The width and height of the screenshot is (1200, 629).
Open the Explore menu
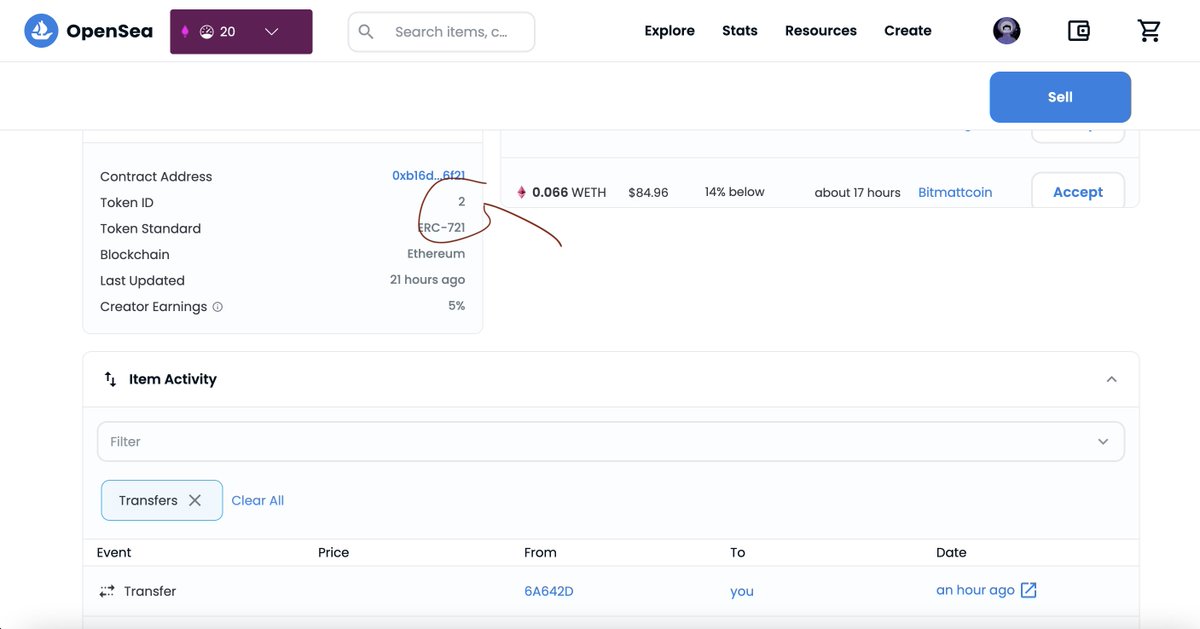coord(669,31)
